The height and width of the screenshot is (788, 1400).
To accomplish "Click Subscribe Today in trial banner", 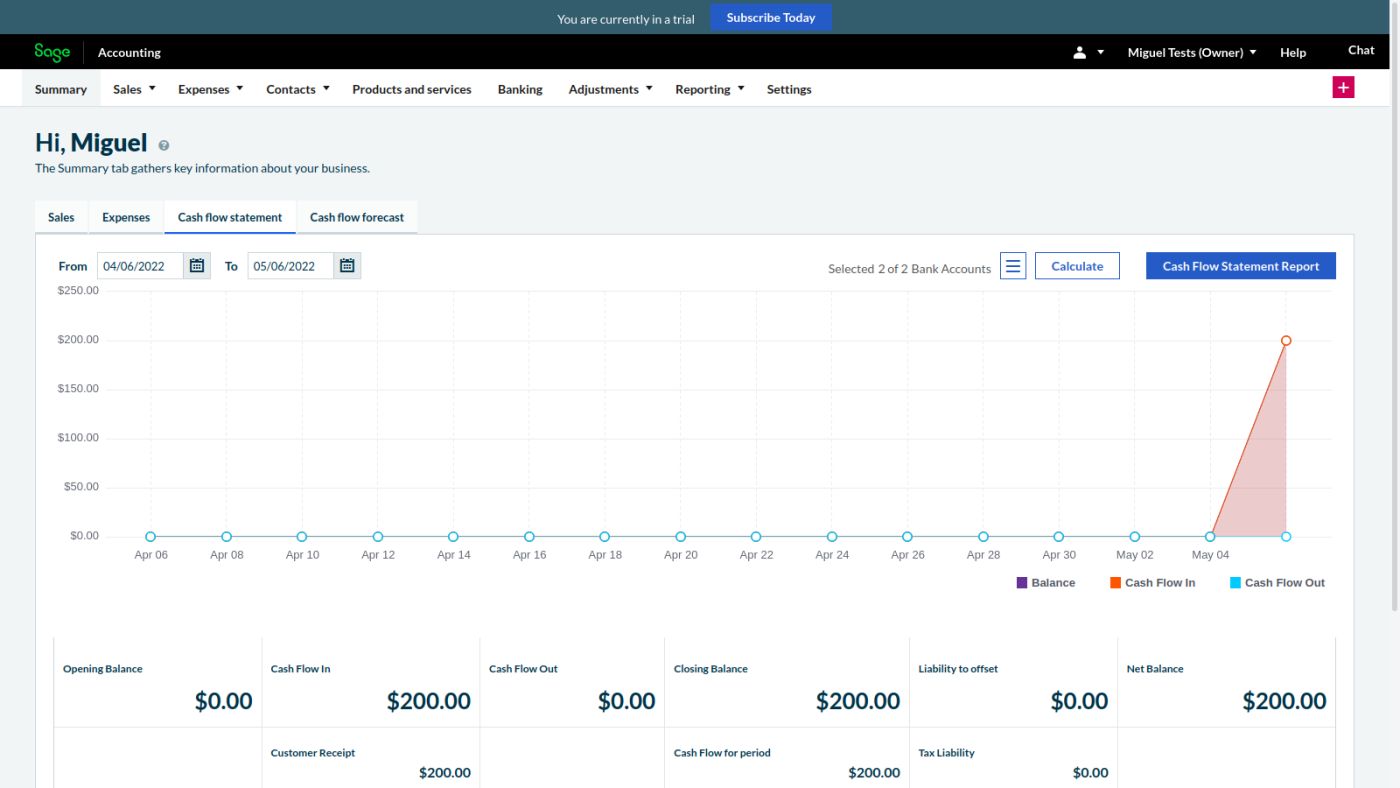I will [x=770, y=18].
